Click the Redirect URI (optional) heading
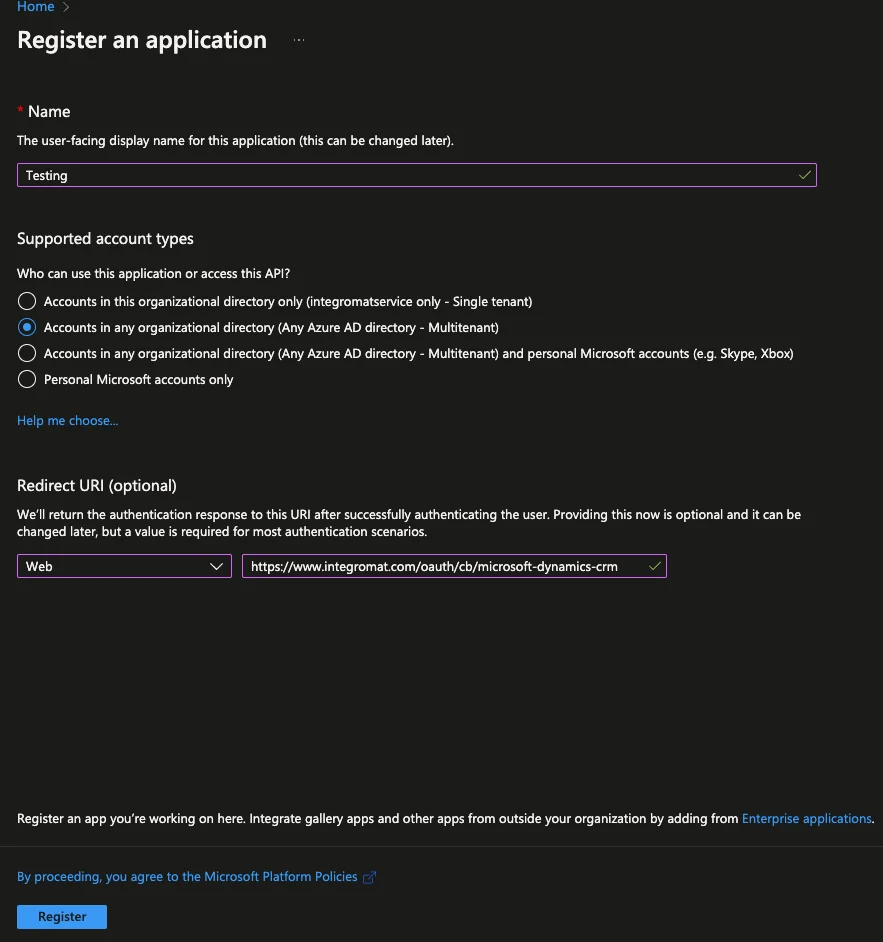 (97, 485)
